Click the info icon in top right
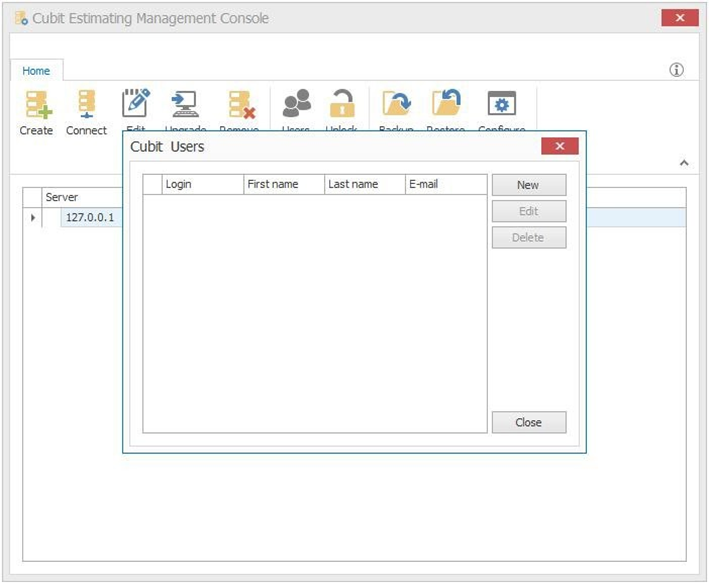The width and height of the screenshot is (709, 583). [676, 70]
